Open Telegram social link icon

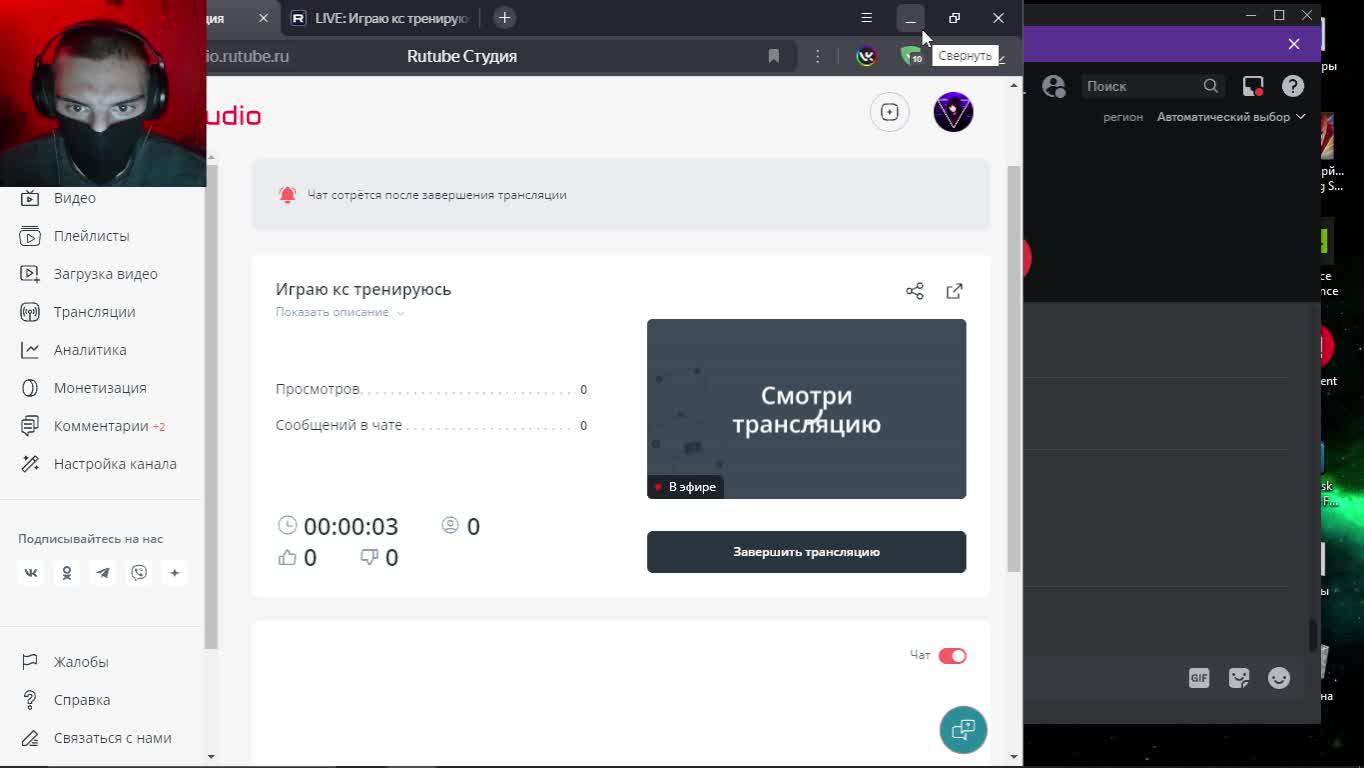103,573
